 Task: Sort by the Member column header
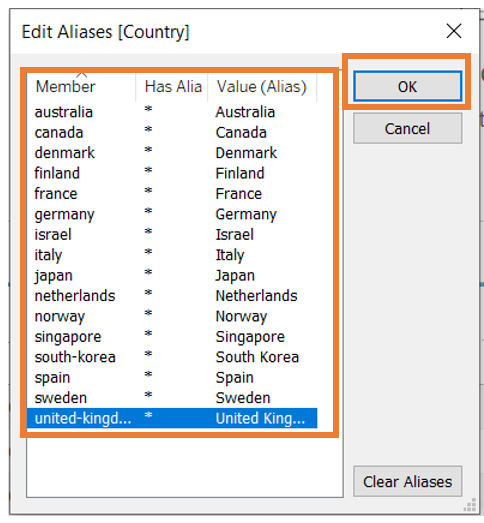(x=81, y=87)
